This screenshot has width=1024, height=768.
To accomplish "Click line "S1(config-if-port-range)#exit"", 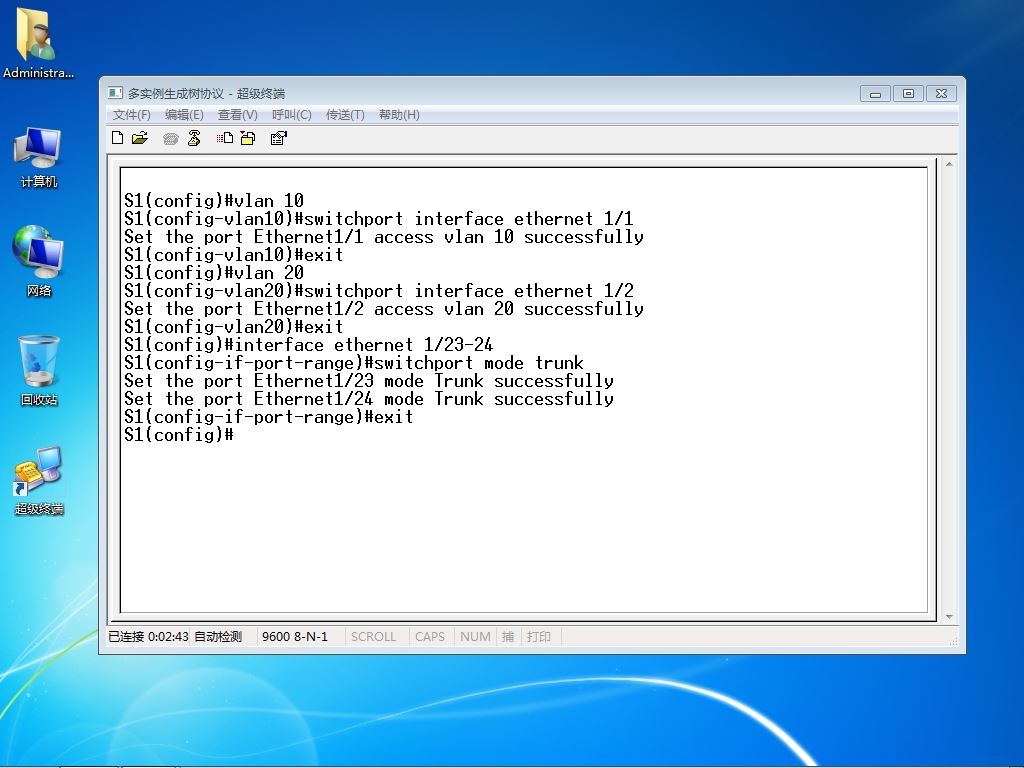I will (269, 417).
